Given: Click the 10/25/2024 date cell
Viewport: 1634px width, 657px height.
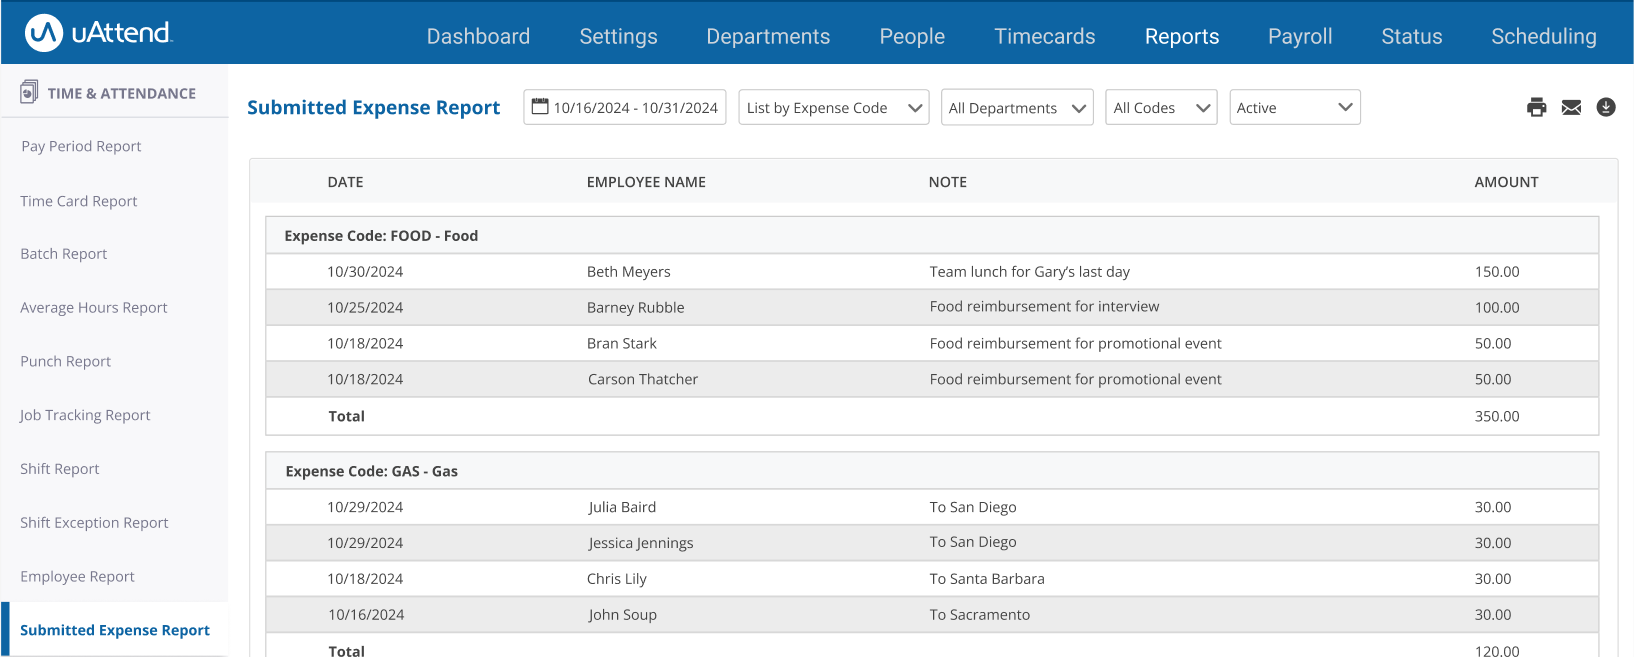Looking at the screenshot, I should (365, 308).
